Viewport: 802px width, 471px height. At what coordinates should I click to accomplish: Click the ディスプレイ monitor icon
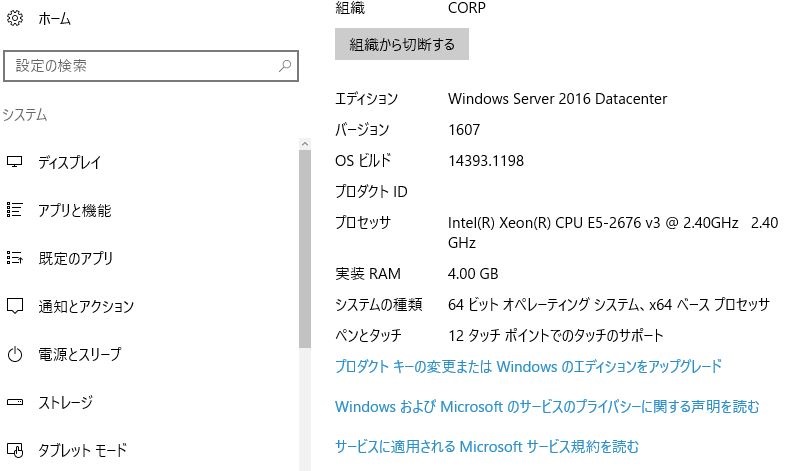point(15,162)
